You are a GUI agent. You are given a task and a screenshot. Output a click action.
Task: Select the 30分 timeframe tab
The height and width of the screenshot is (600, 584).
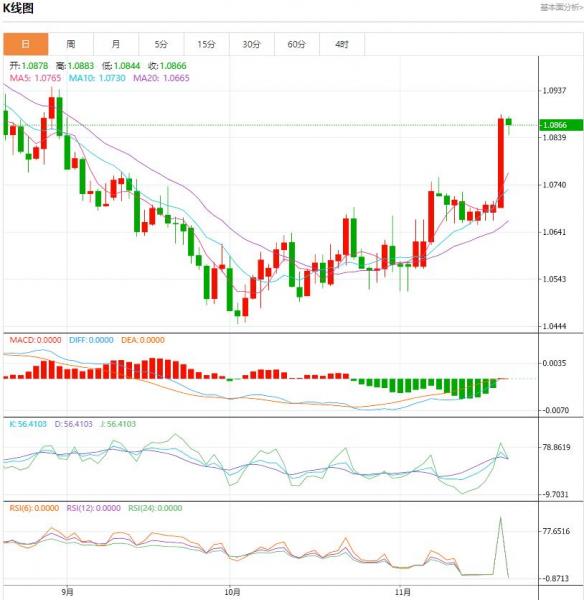click(x=251, y=44)
